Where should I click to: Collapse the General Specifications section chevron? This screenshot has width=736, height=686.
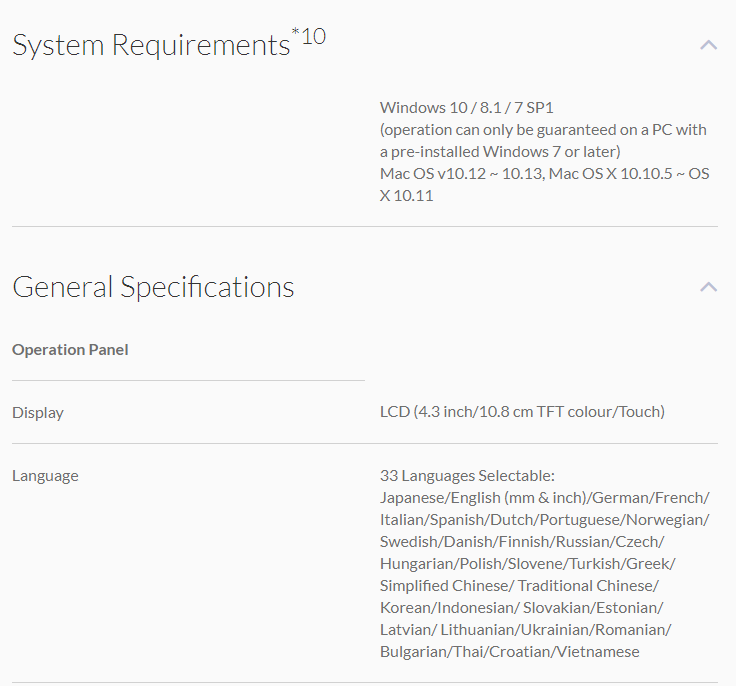click(x=708, y=287)
